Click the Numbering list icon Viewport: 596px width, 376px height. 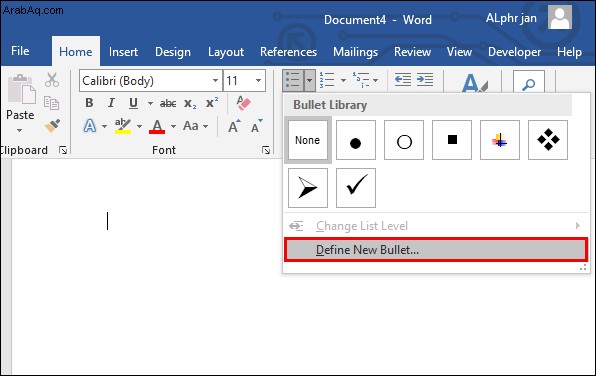coord(327,80)
